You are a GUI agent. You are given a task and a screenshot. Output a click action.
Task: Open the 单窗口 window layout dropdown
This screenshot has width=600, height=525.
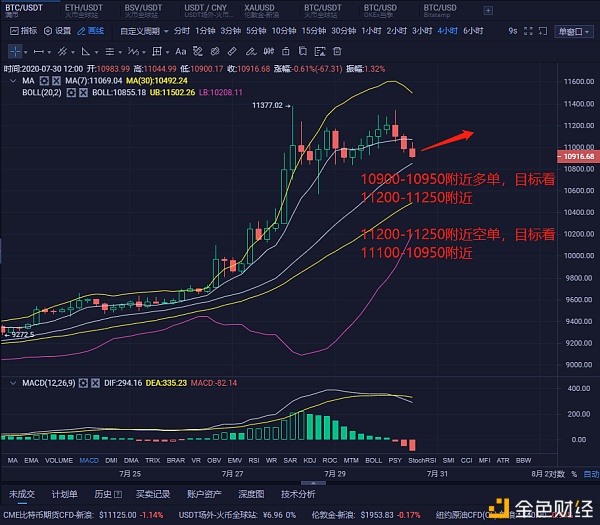[574, 31]
